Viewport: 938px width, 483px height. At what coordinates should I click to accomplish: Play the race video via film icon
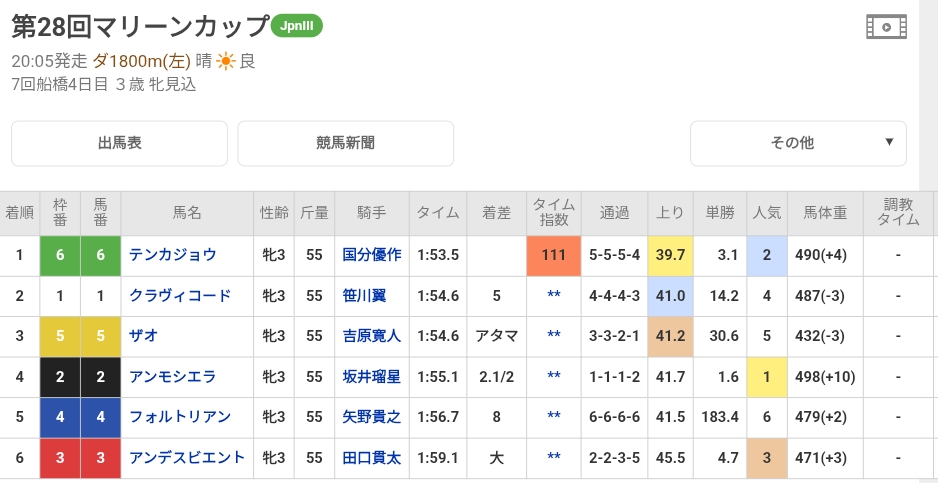point(886,27)
